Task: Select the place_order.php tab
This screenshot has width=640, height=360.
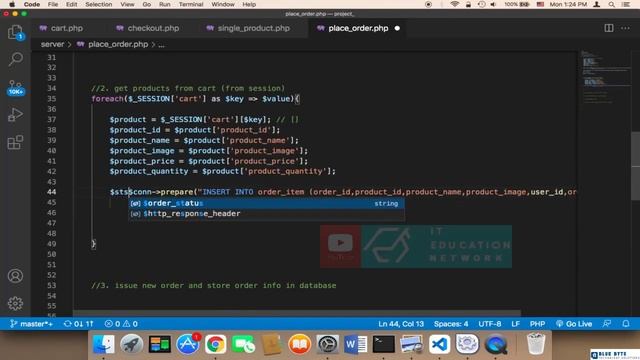Action: (x=358, y=28)
